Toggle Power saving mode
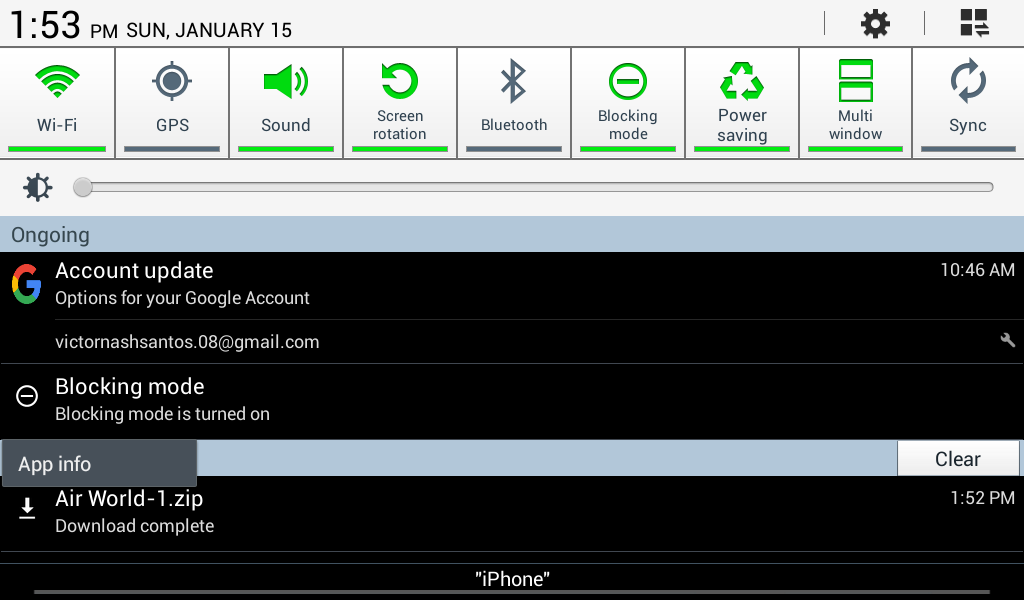This screenshot has width=1024, height=600. tap(742, 103)
